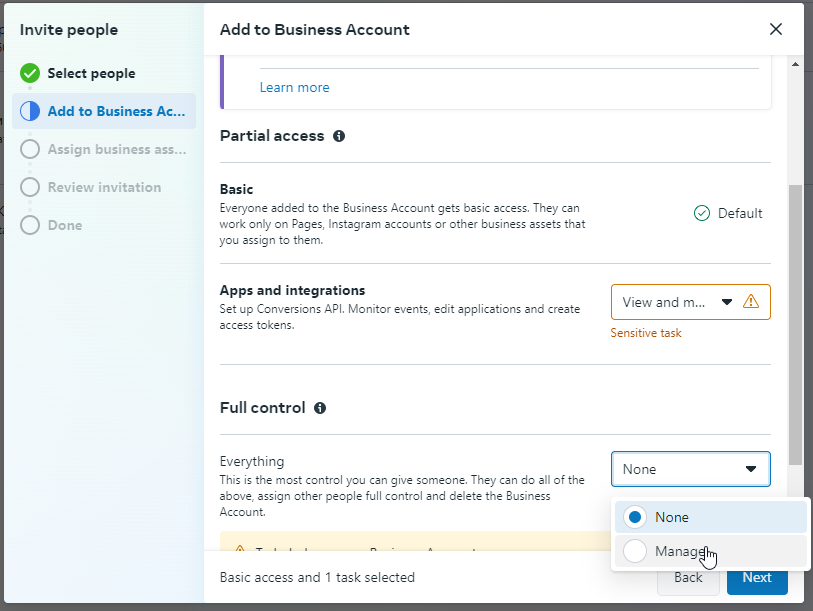The width and height of the screenshot is (813, 611).
Task: Click the green checkmark on Select people step
Action: [30, 73]
